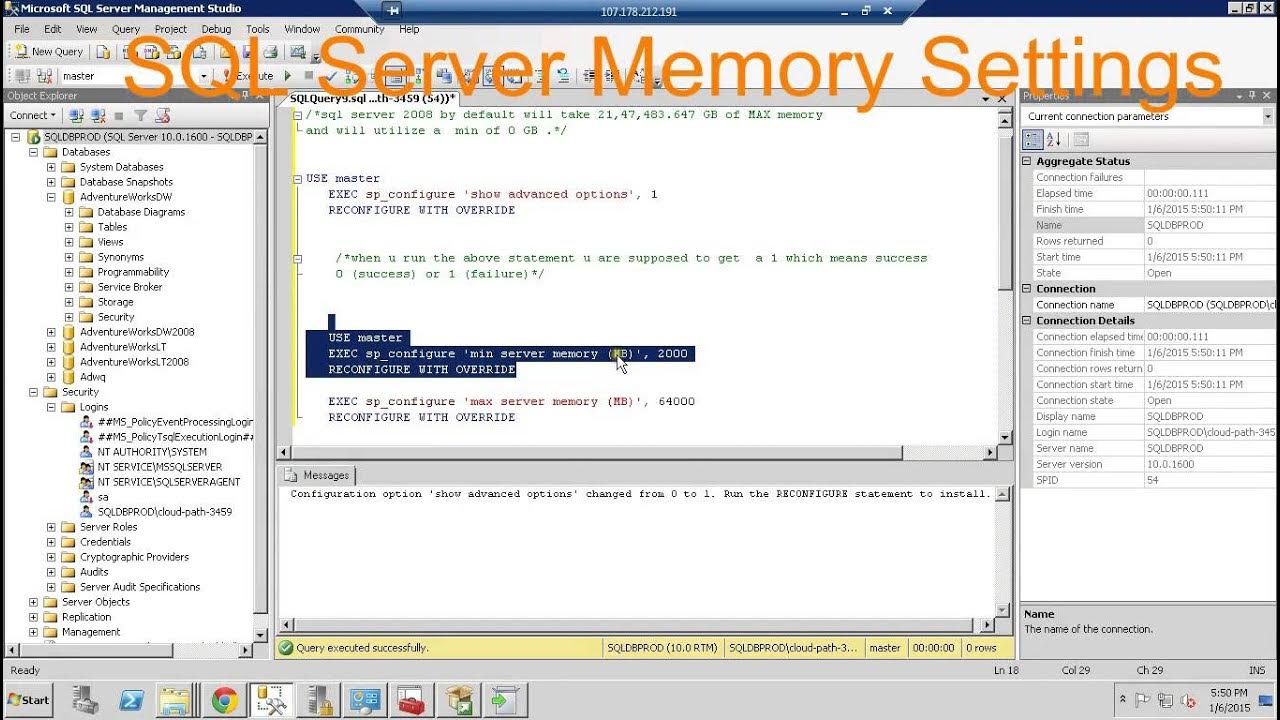This screenshot has width=1280, height=720.
Task: Show Properties in Categorized view
Action: coord(1033,140)
